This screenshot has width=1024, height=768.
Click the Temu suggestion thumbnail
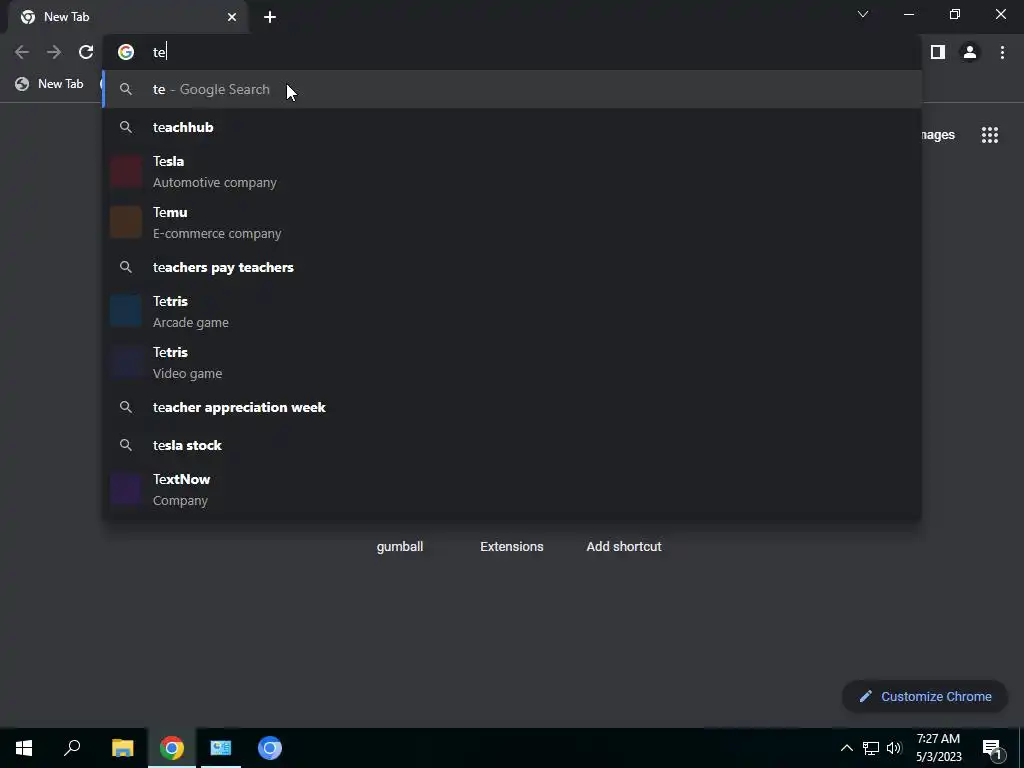tap(126, 223)
